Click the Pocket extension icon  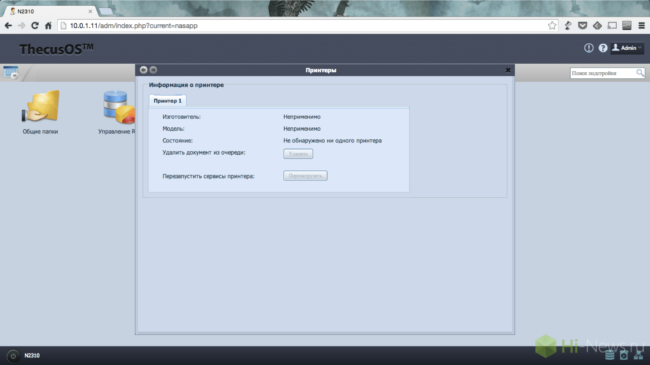coord(582,26)
